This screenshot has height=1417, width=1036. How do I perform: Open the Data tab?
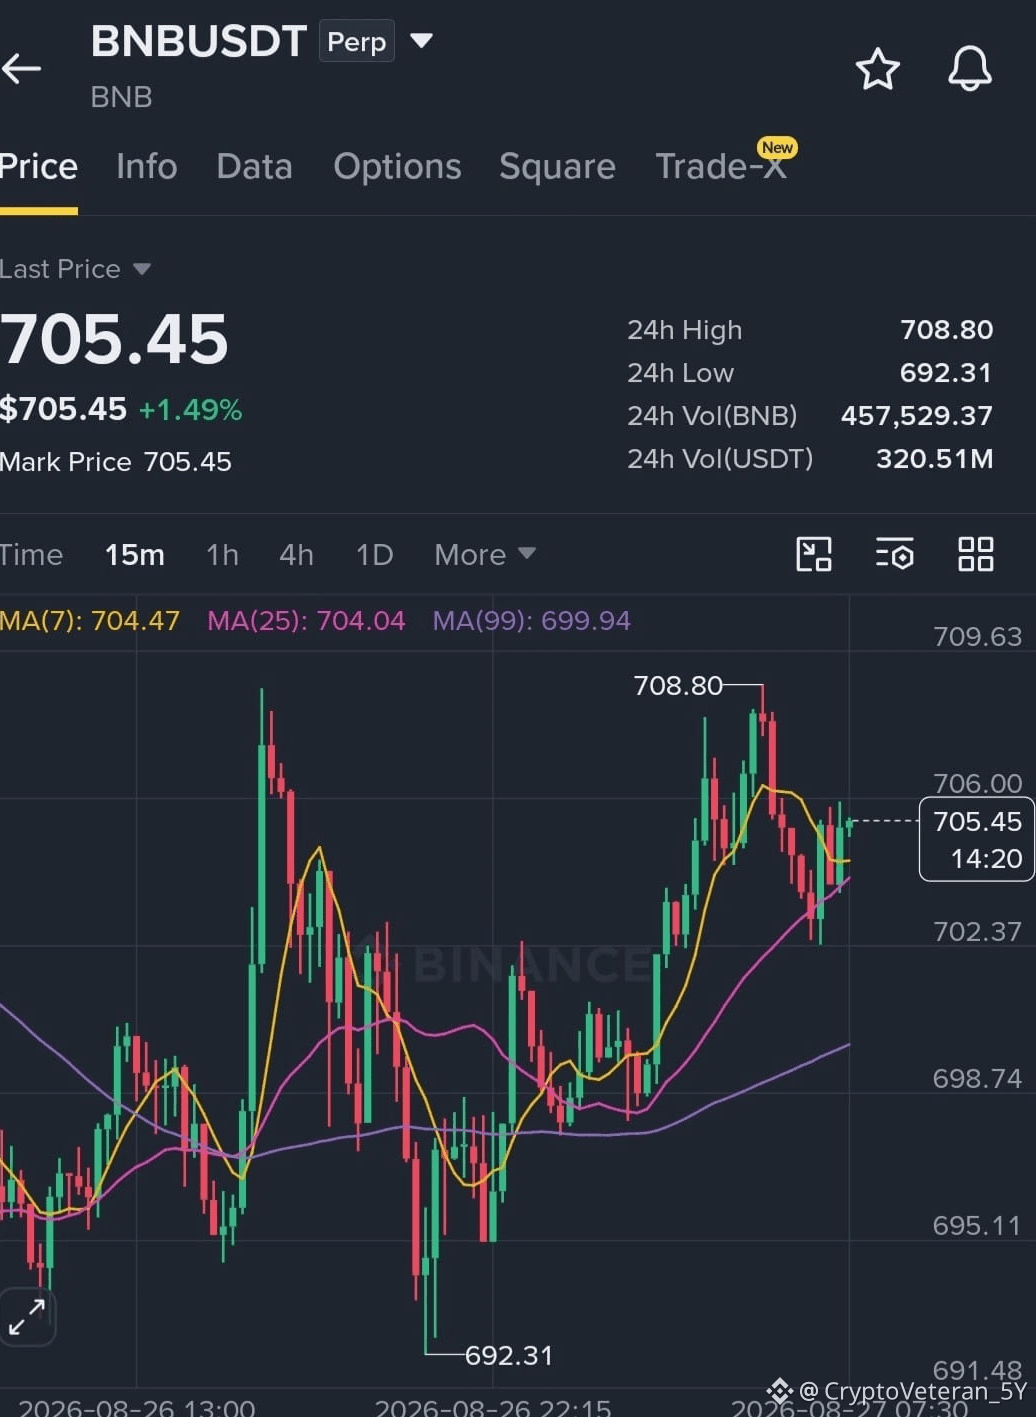coord(255,166)
